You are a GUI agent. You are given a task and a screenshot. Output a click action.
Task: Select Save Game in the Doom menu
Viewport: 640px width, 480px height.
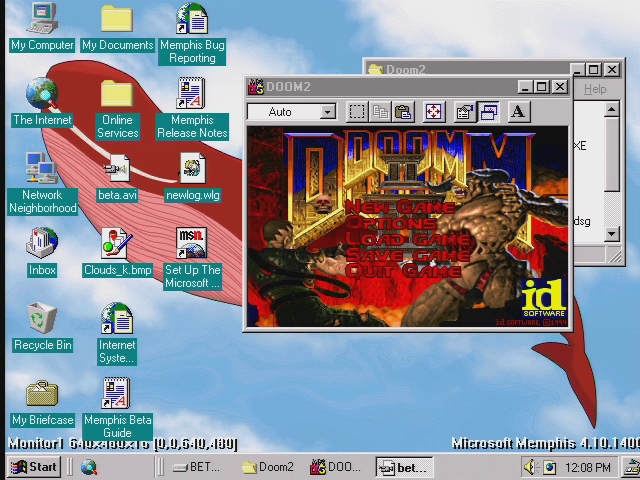coord(408,255)
